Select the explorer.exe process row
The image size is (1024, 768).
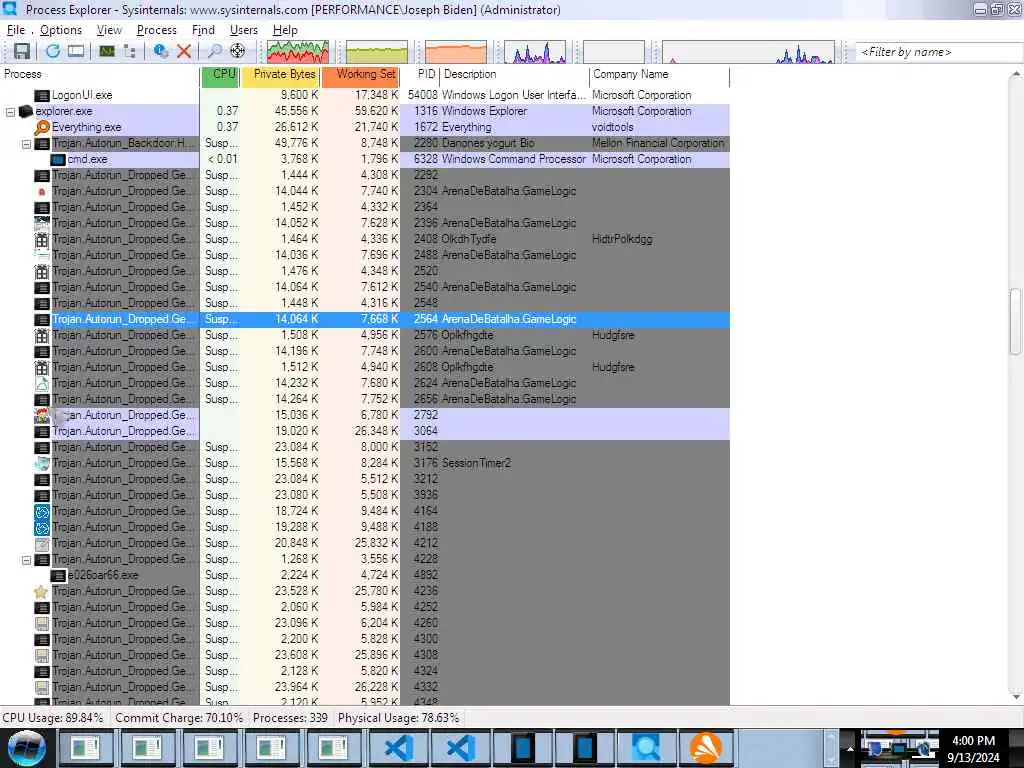[364, 111]
